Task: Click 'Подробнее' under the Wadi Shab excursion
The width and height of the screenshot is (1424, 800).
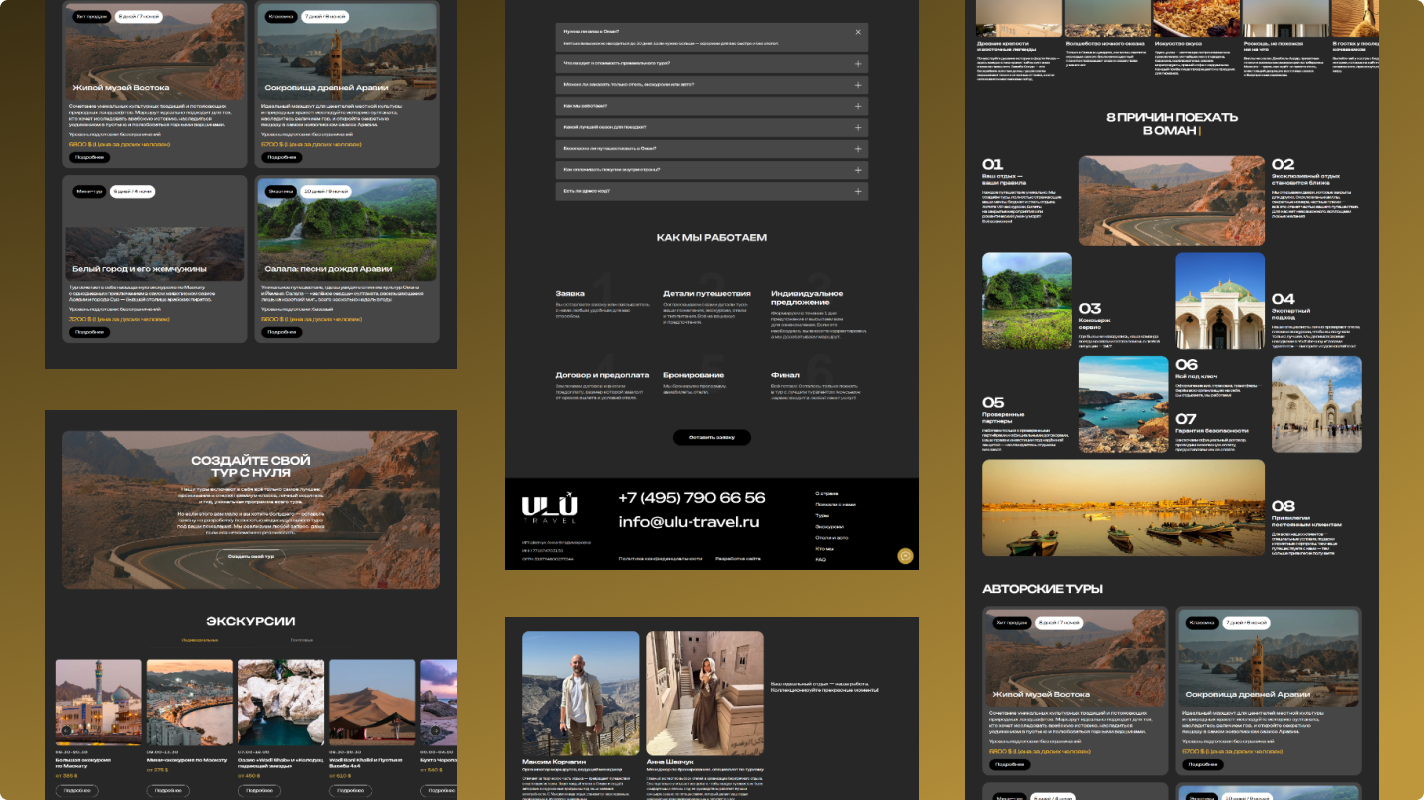Action: pyautogui.click(x=259, y=790)
